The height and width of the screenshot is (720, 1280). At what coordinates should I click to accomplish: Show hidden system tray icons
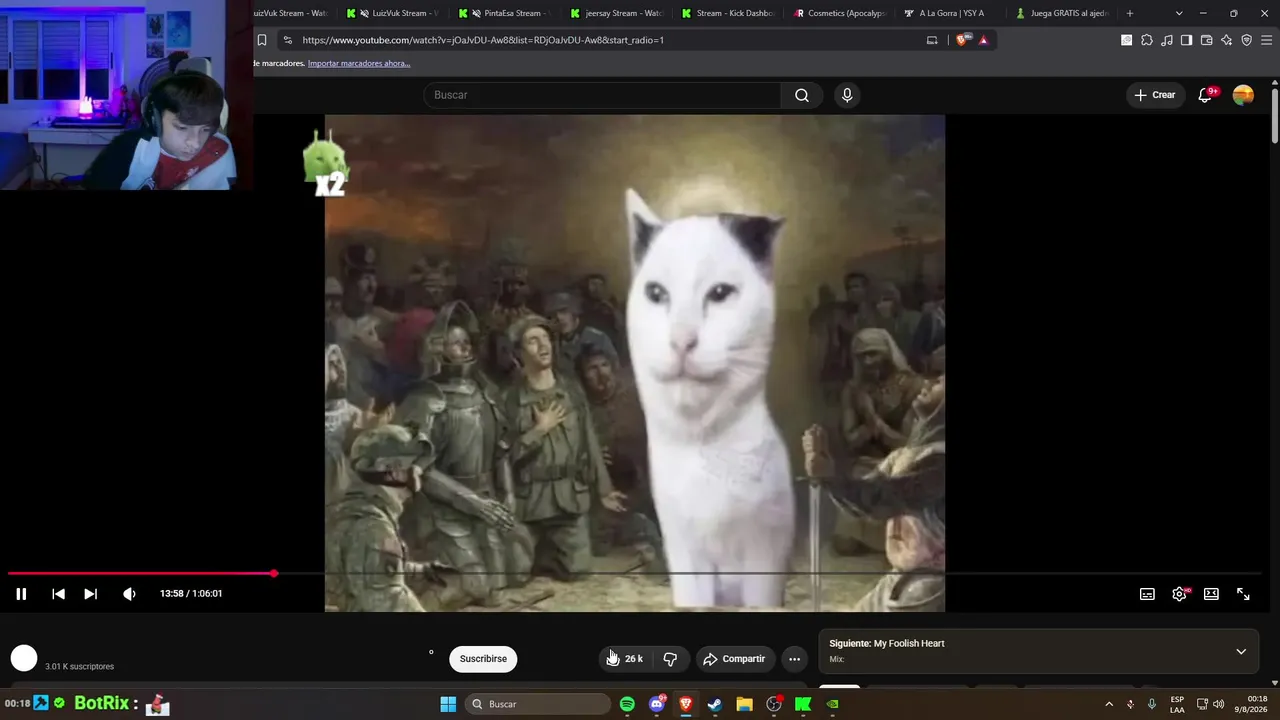[x=1109, y=704]
